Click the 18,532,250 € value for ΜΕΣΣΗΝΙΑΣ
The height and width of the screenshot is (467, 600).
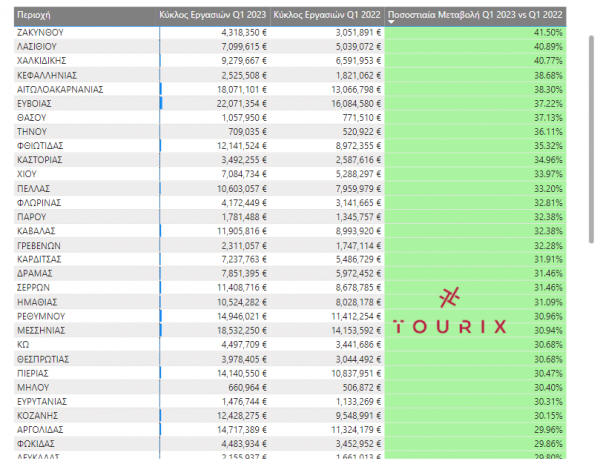231,329
